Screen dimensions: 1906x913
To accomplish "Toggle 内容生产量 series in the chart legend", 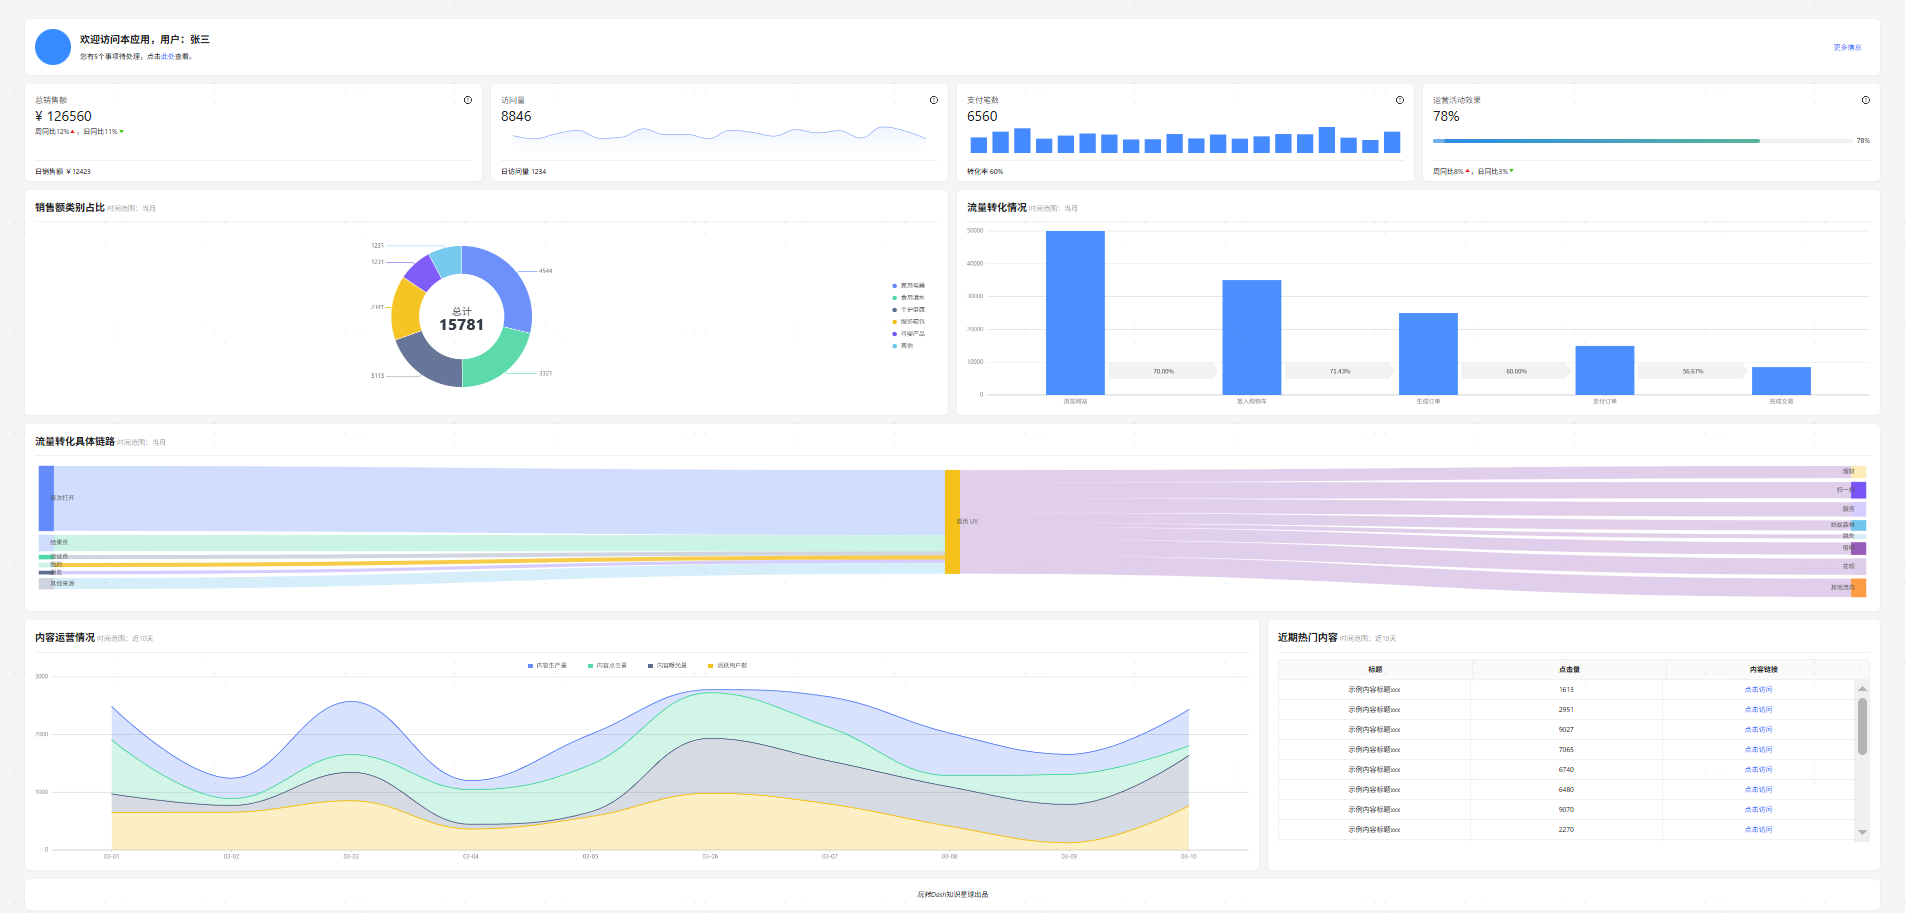I will 547,665.
